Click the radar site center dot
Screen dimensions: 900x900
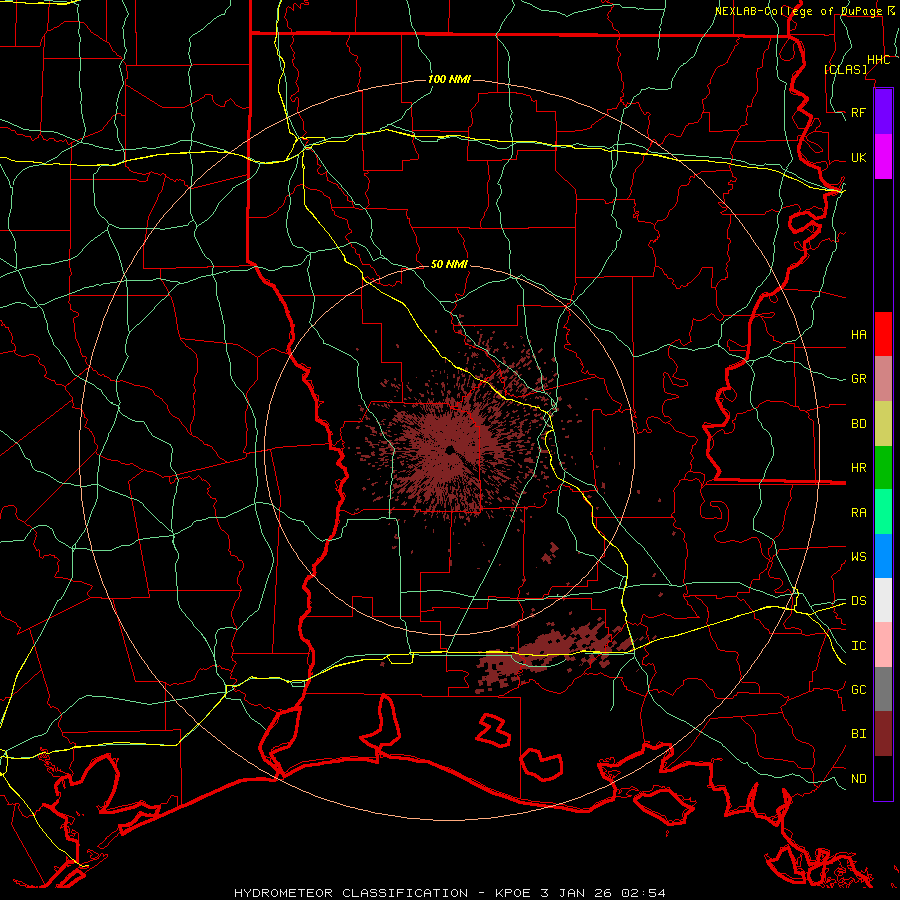click(450, 449)
